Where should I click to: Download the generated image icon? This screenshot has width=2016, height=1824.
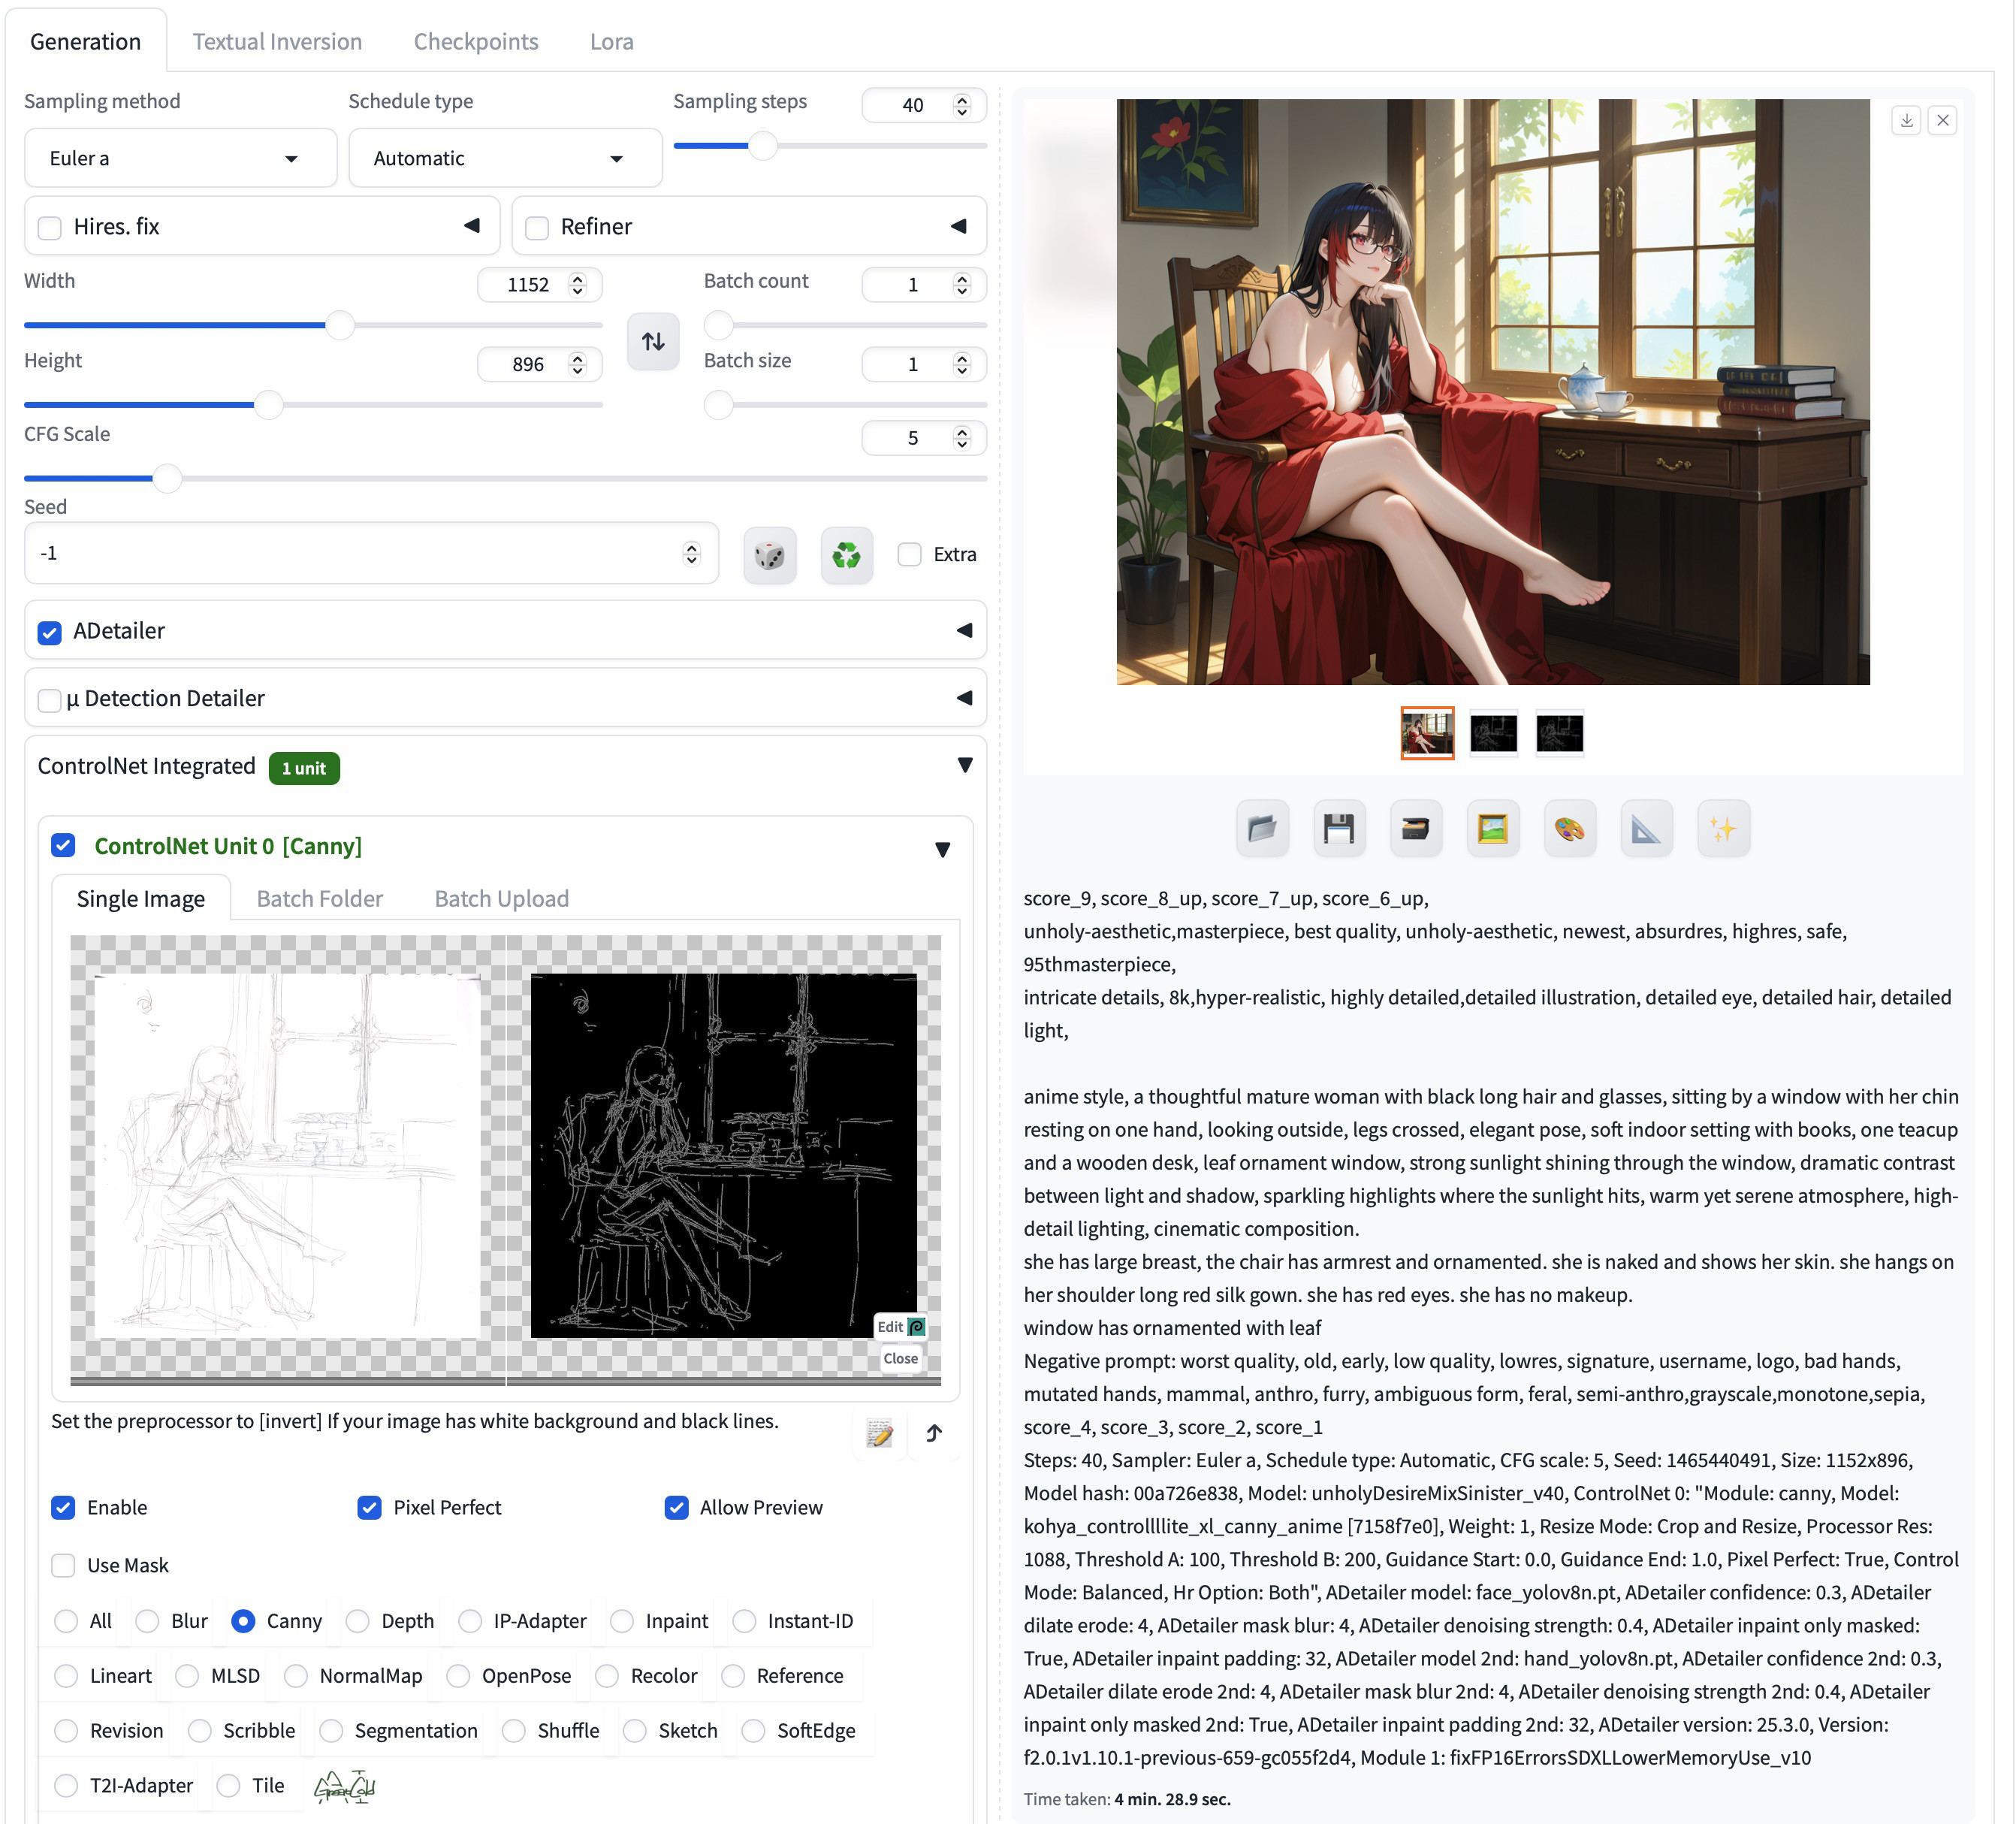coord(1906,121)
